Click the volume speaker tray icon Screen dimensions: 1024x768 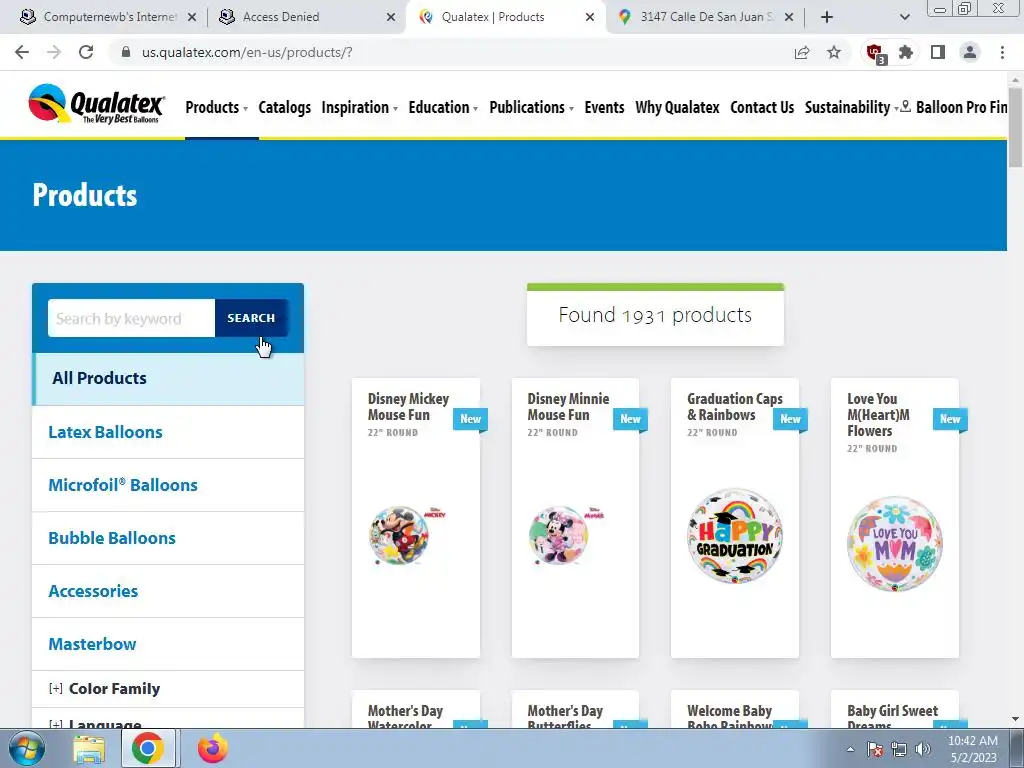923,749
